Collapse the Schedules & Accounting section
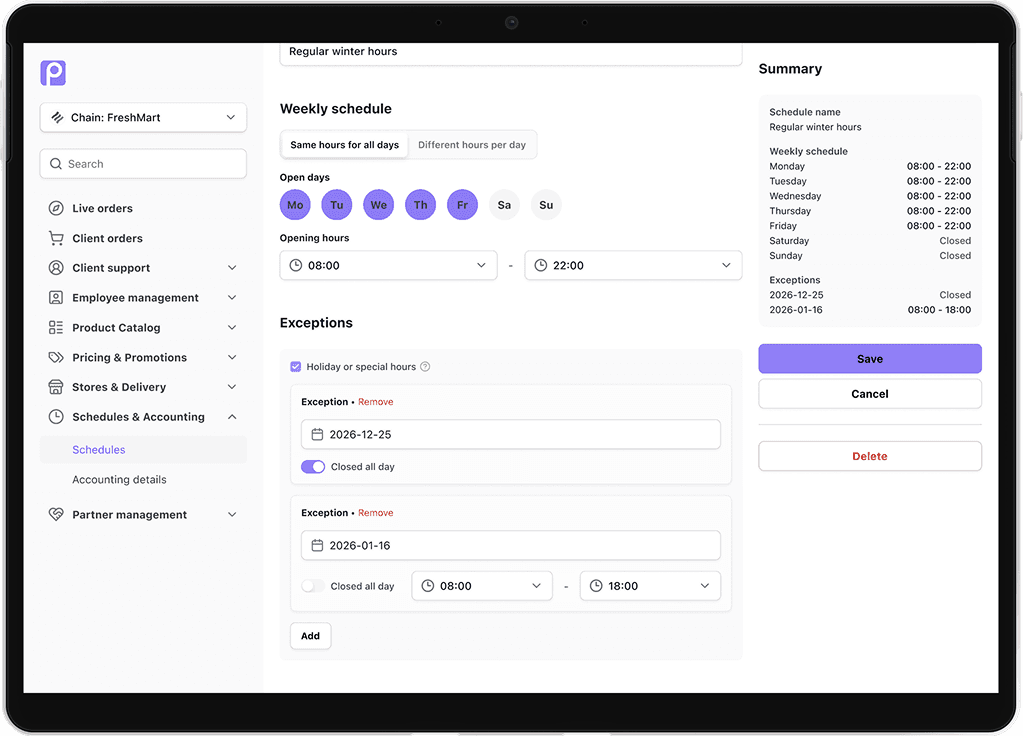 coord(232,417)
